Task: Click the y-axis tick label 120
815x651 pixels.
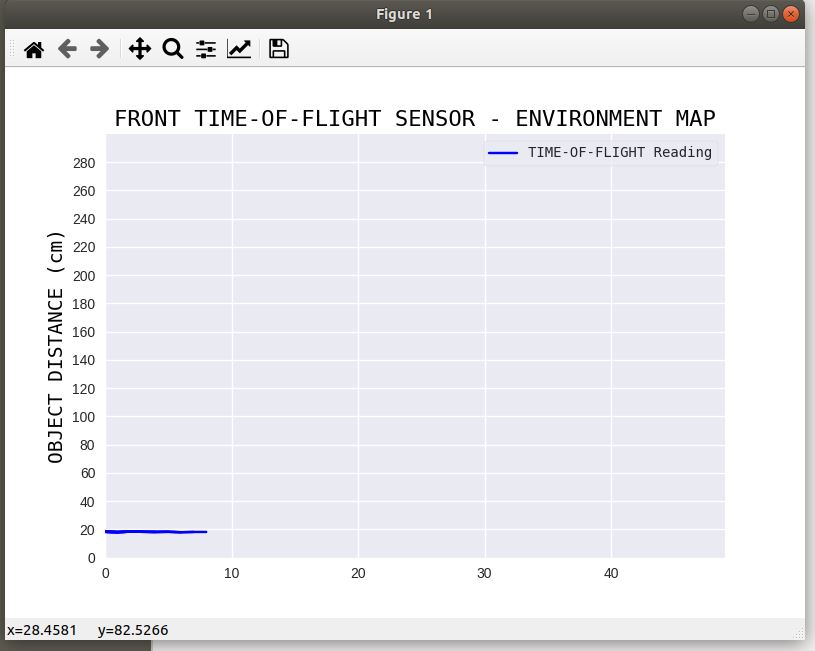Action: [84, 389]
